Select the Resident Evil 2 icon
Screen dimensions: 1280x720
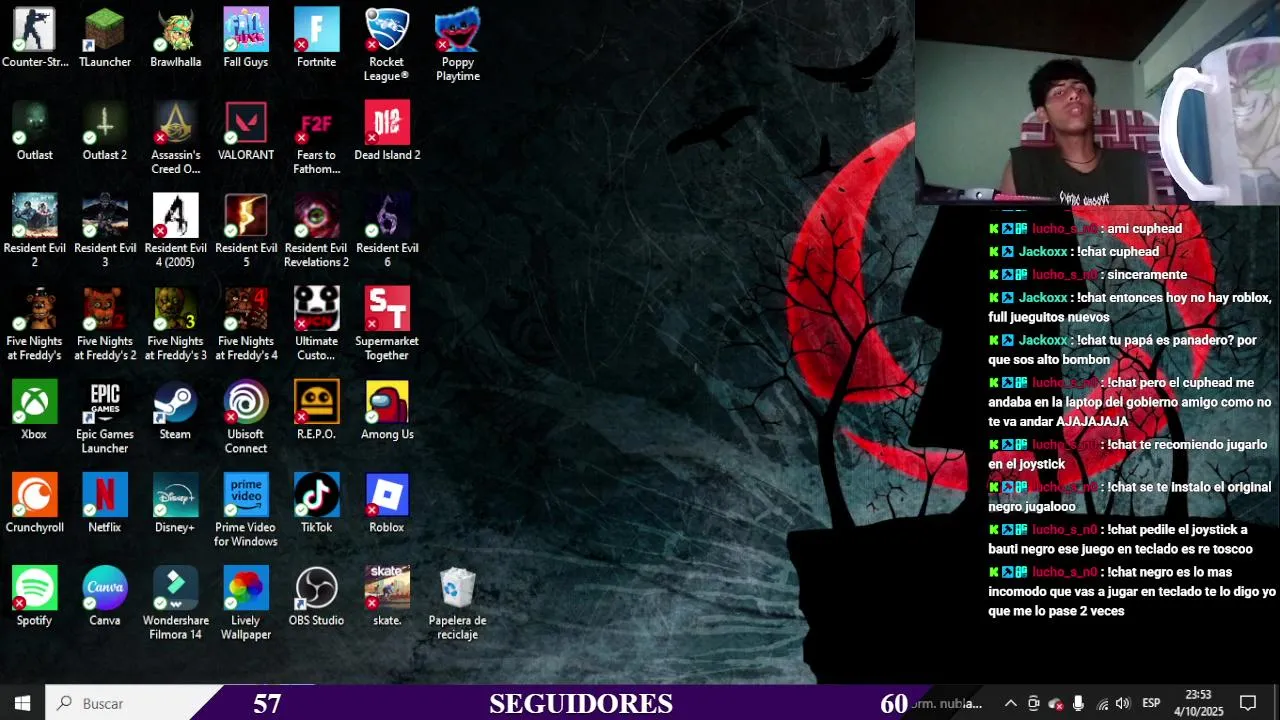click(x=34, y=231)
